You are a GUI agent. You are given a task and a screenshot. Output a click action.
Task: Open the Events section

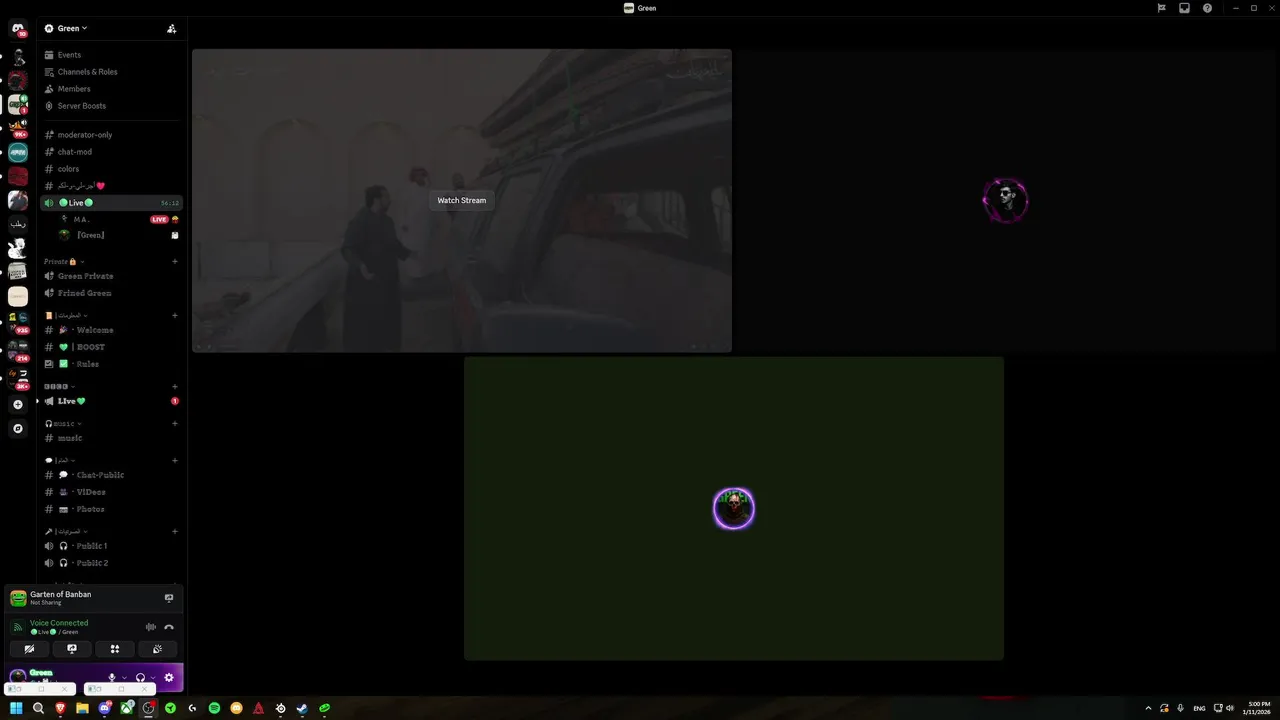pyautogui.click(x=69, y=55)
